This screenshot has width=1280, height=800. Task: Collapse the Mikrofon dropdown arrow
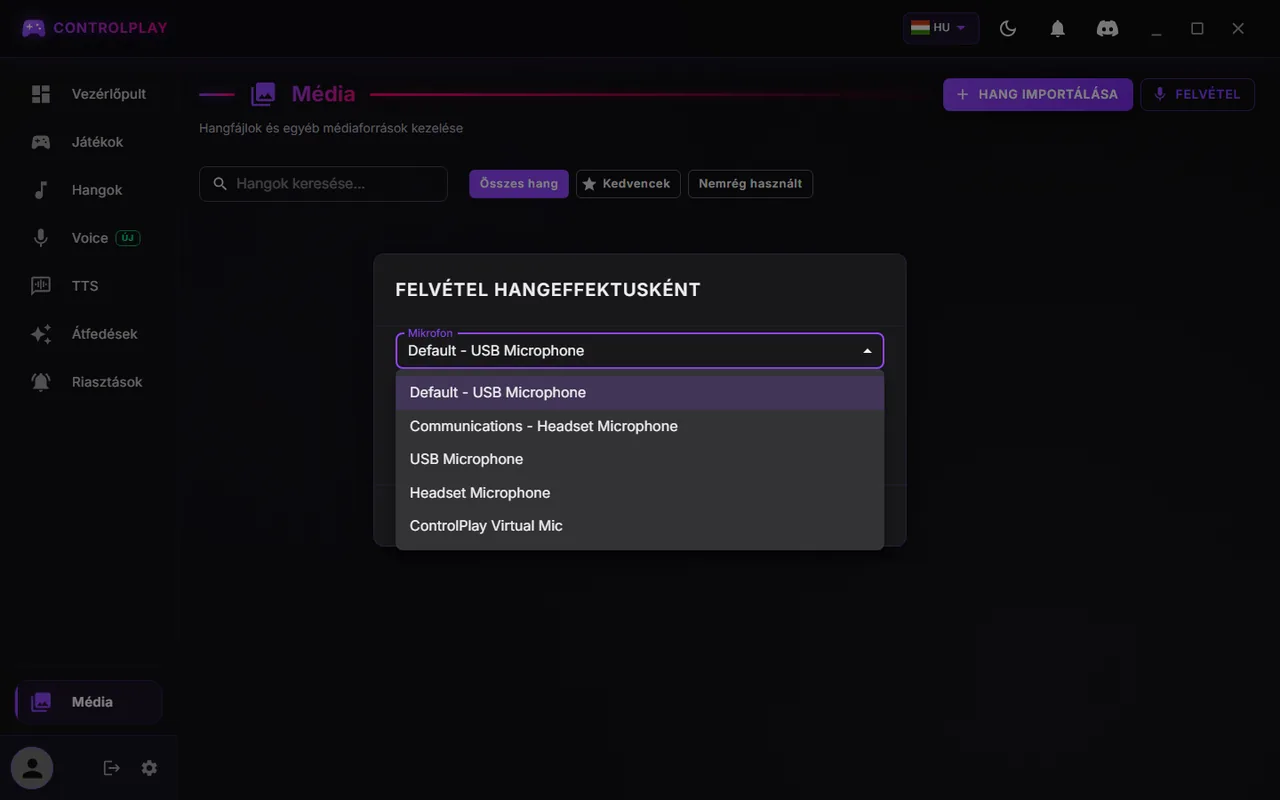[867, 351]
